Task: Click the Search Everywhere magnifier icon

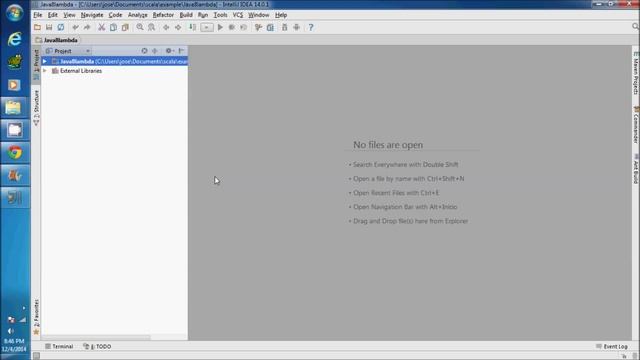Action: point(635,27)
